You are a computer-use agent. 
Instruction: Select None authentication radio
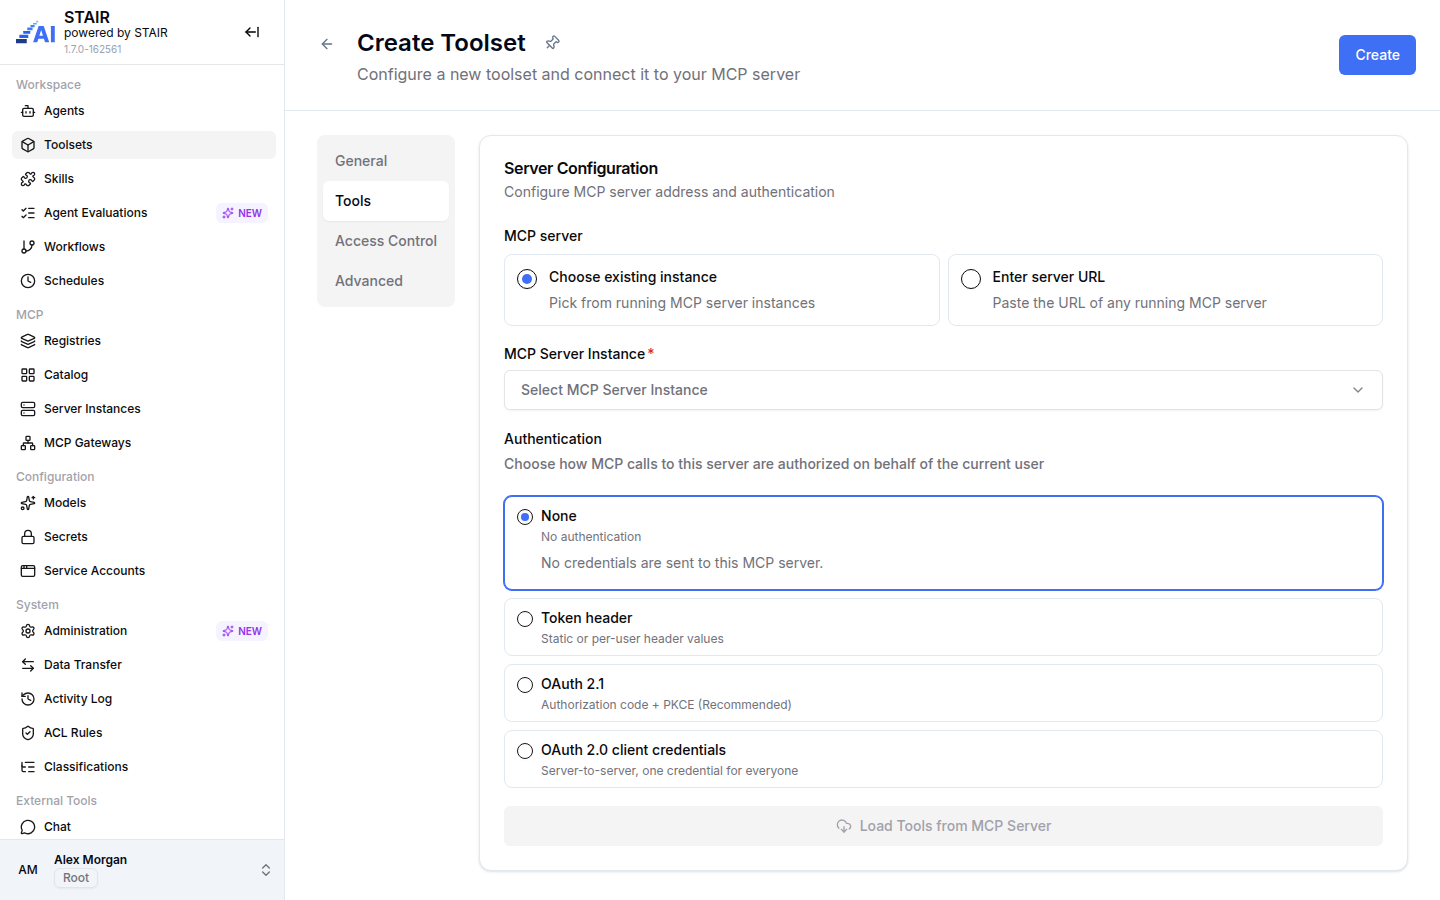click(x=525, y=517)
